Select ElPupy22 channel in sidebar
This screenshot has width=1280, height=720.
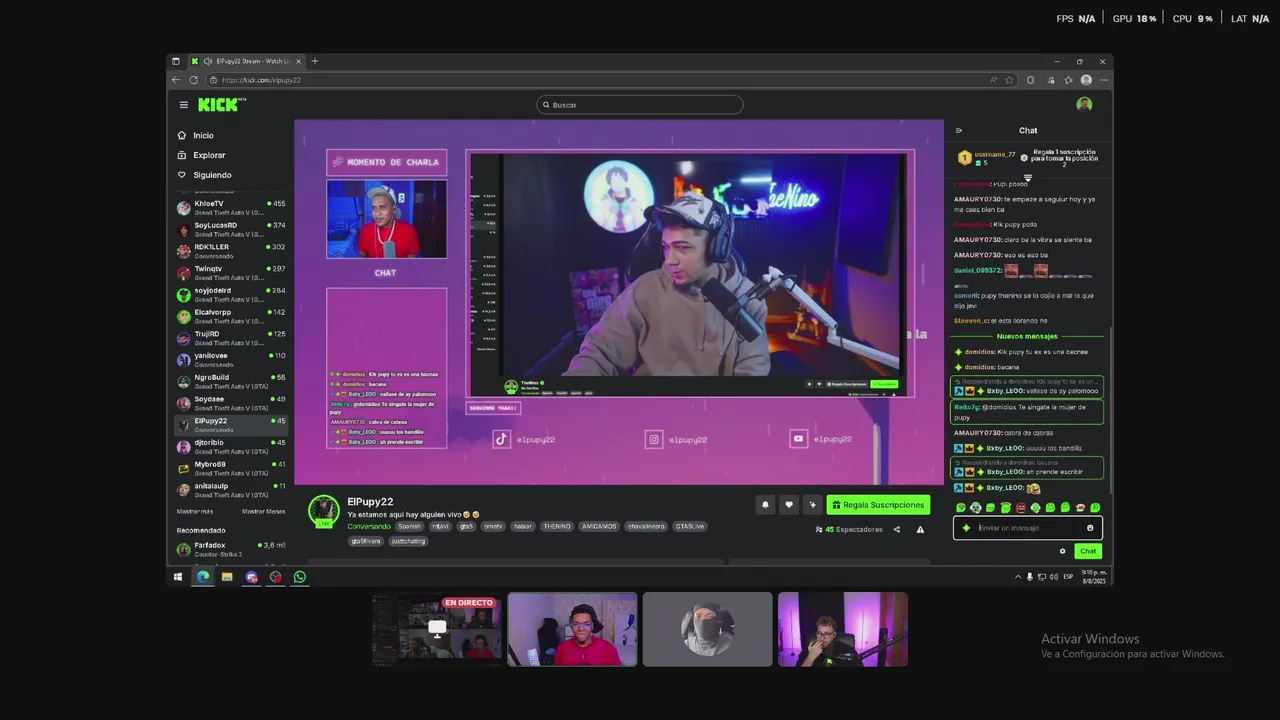click(231, 425)
